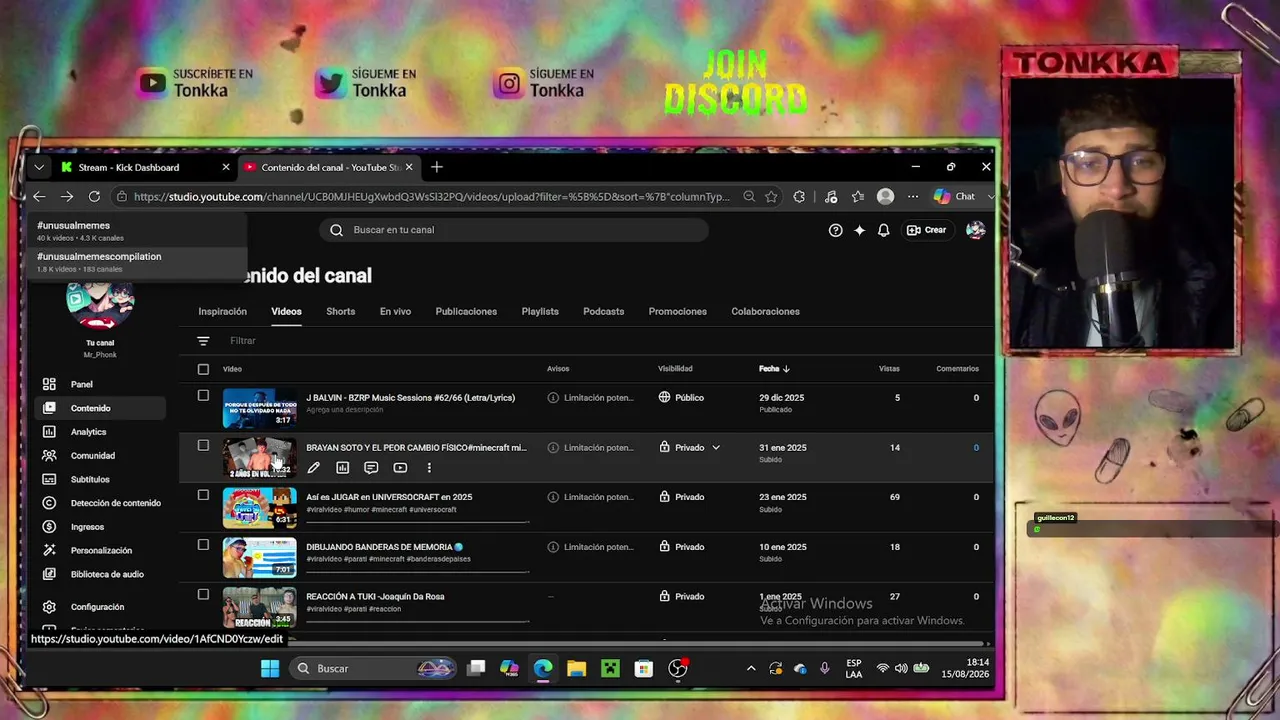Image resolution: width=1280 pixels, height=720 pixels.
Task: Open analytics icon for BRAYAN SOTO video
Action: 343,467
